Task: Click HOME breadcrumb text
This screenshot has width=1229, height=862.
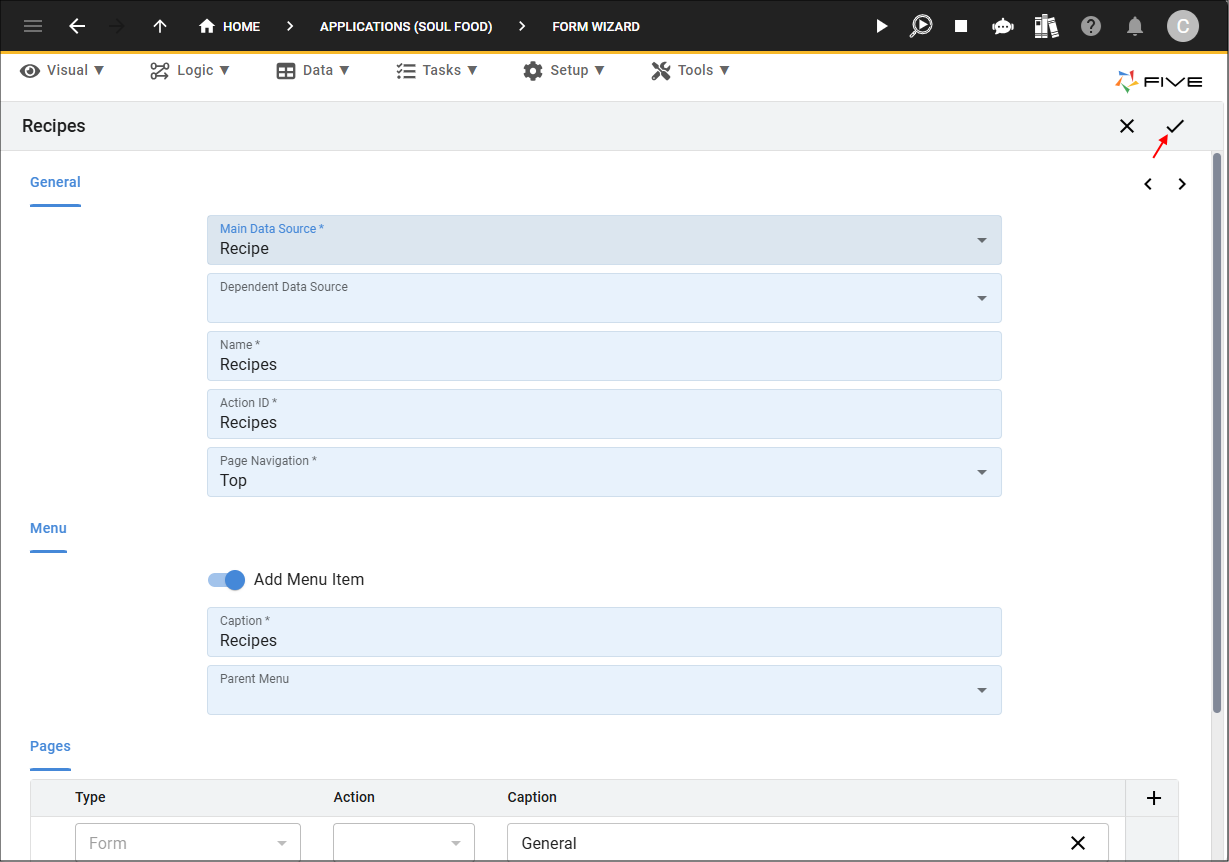Action: coord(242,27)
